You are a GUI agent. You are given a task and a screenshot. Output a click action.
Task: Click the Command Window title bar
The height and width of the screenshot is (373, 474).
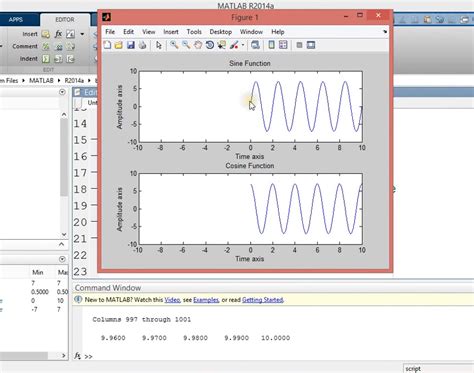(x=273, y=288)
